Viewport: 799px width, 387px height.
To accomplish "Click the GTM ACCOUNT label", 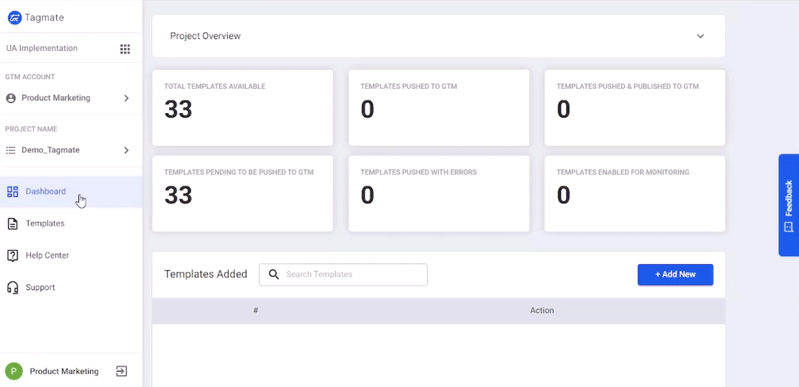I will click(x=30, y=77).
